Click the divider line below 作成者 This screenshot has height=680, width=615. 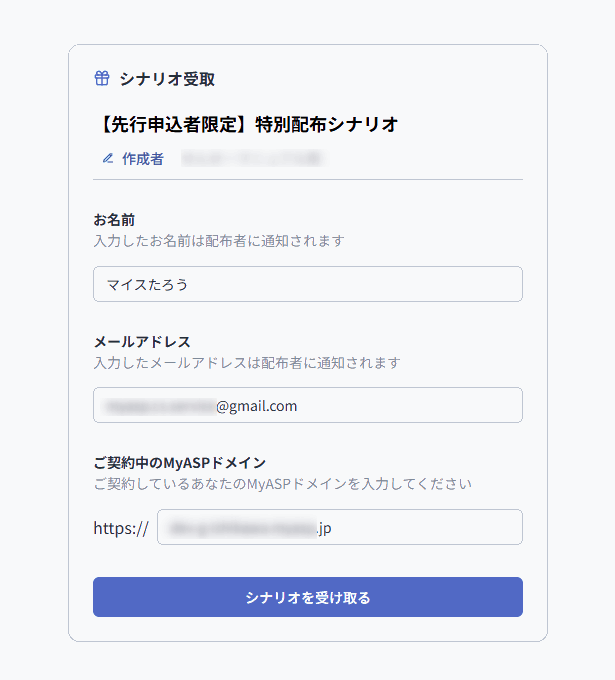307,179
